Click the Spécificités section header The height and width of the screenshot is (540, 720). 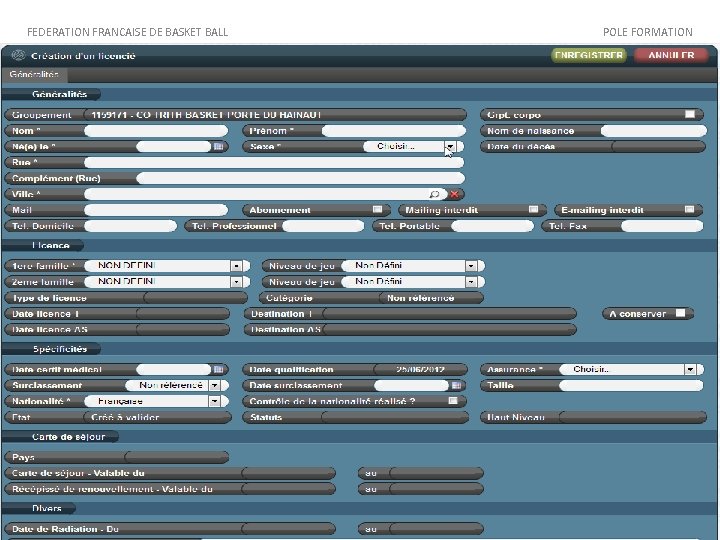click(x=60, y=349)
